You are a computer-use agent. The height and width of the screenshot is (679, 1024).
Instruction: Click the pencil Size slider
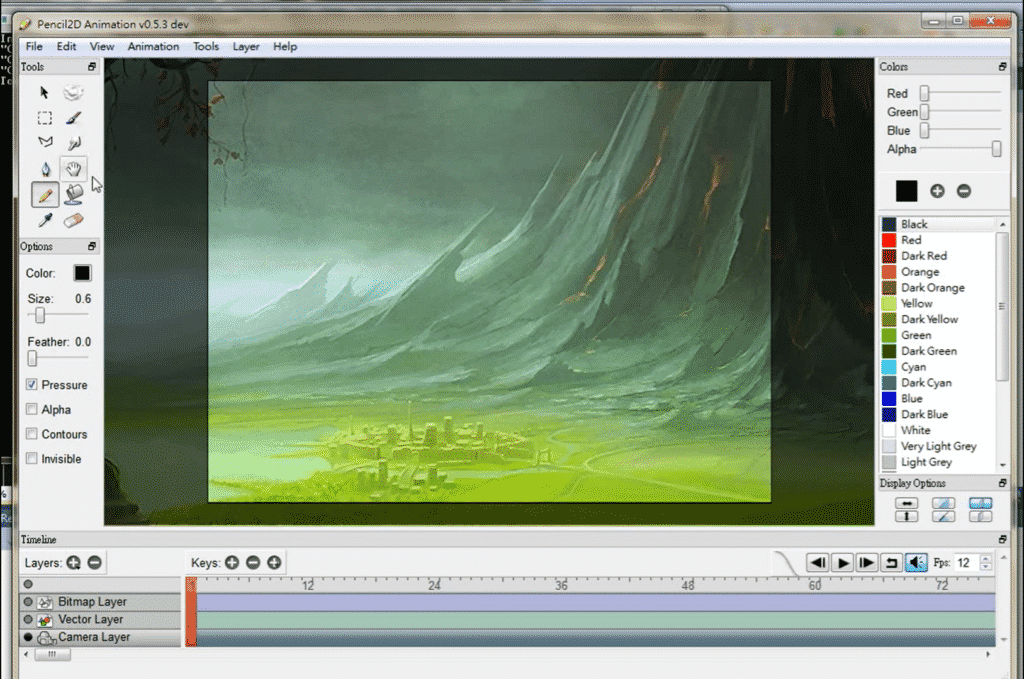(x=57, y=315)
